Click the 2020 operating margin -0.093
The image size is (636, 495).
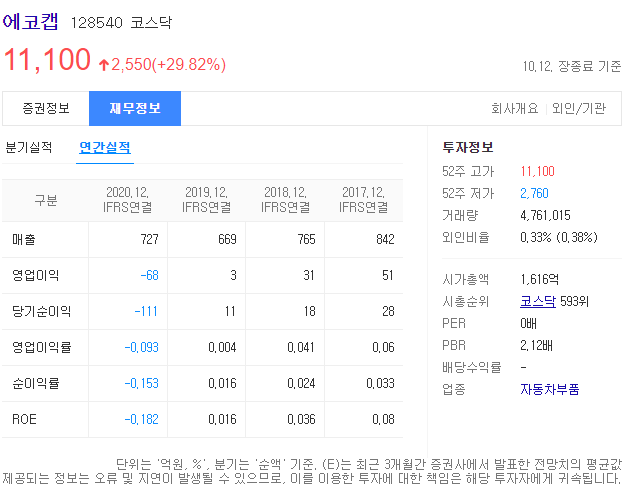pos(142,347)
